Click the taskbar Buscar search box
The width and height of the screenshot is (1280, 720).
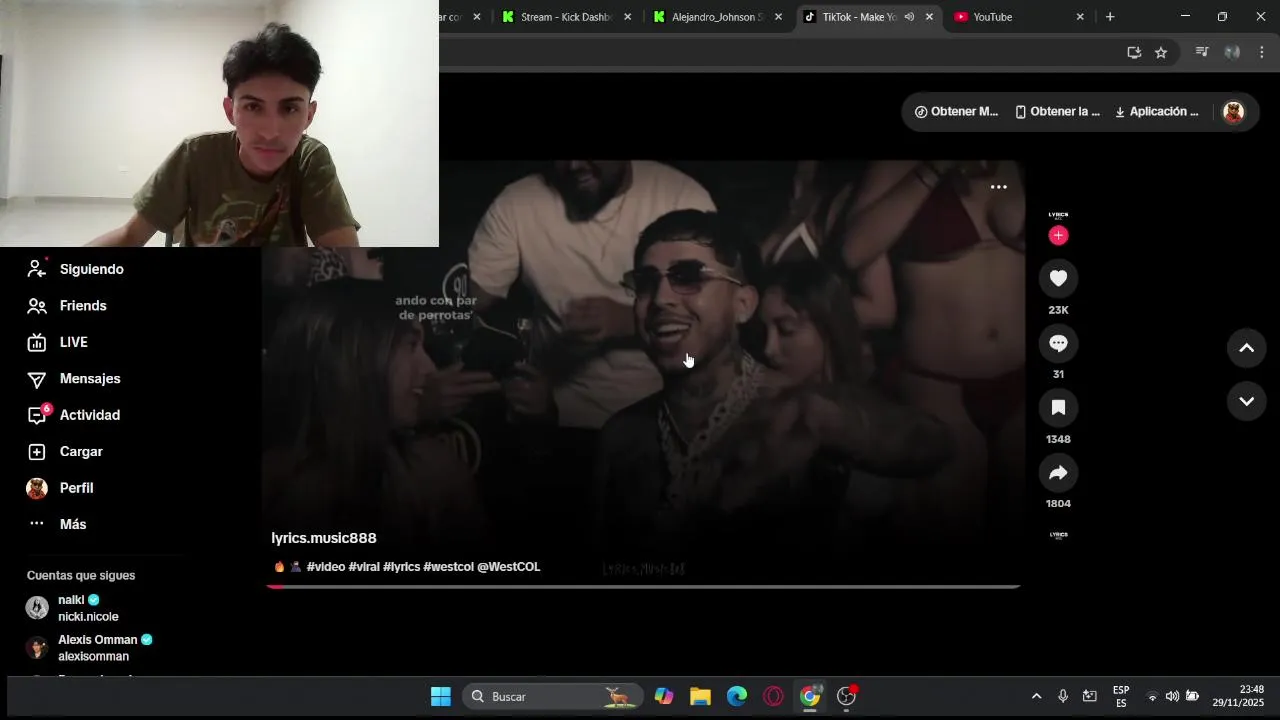(x=551, y=697)
